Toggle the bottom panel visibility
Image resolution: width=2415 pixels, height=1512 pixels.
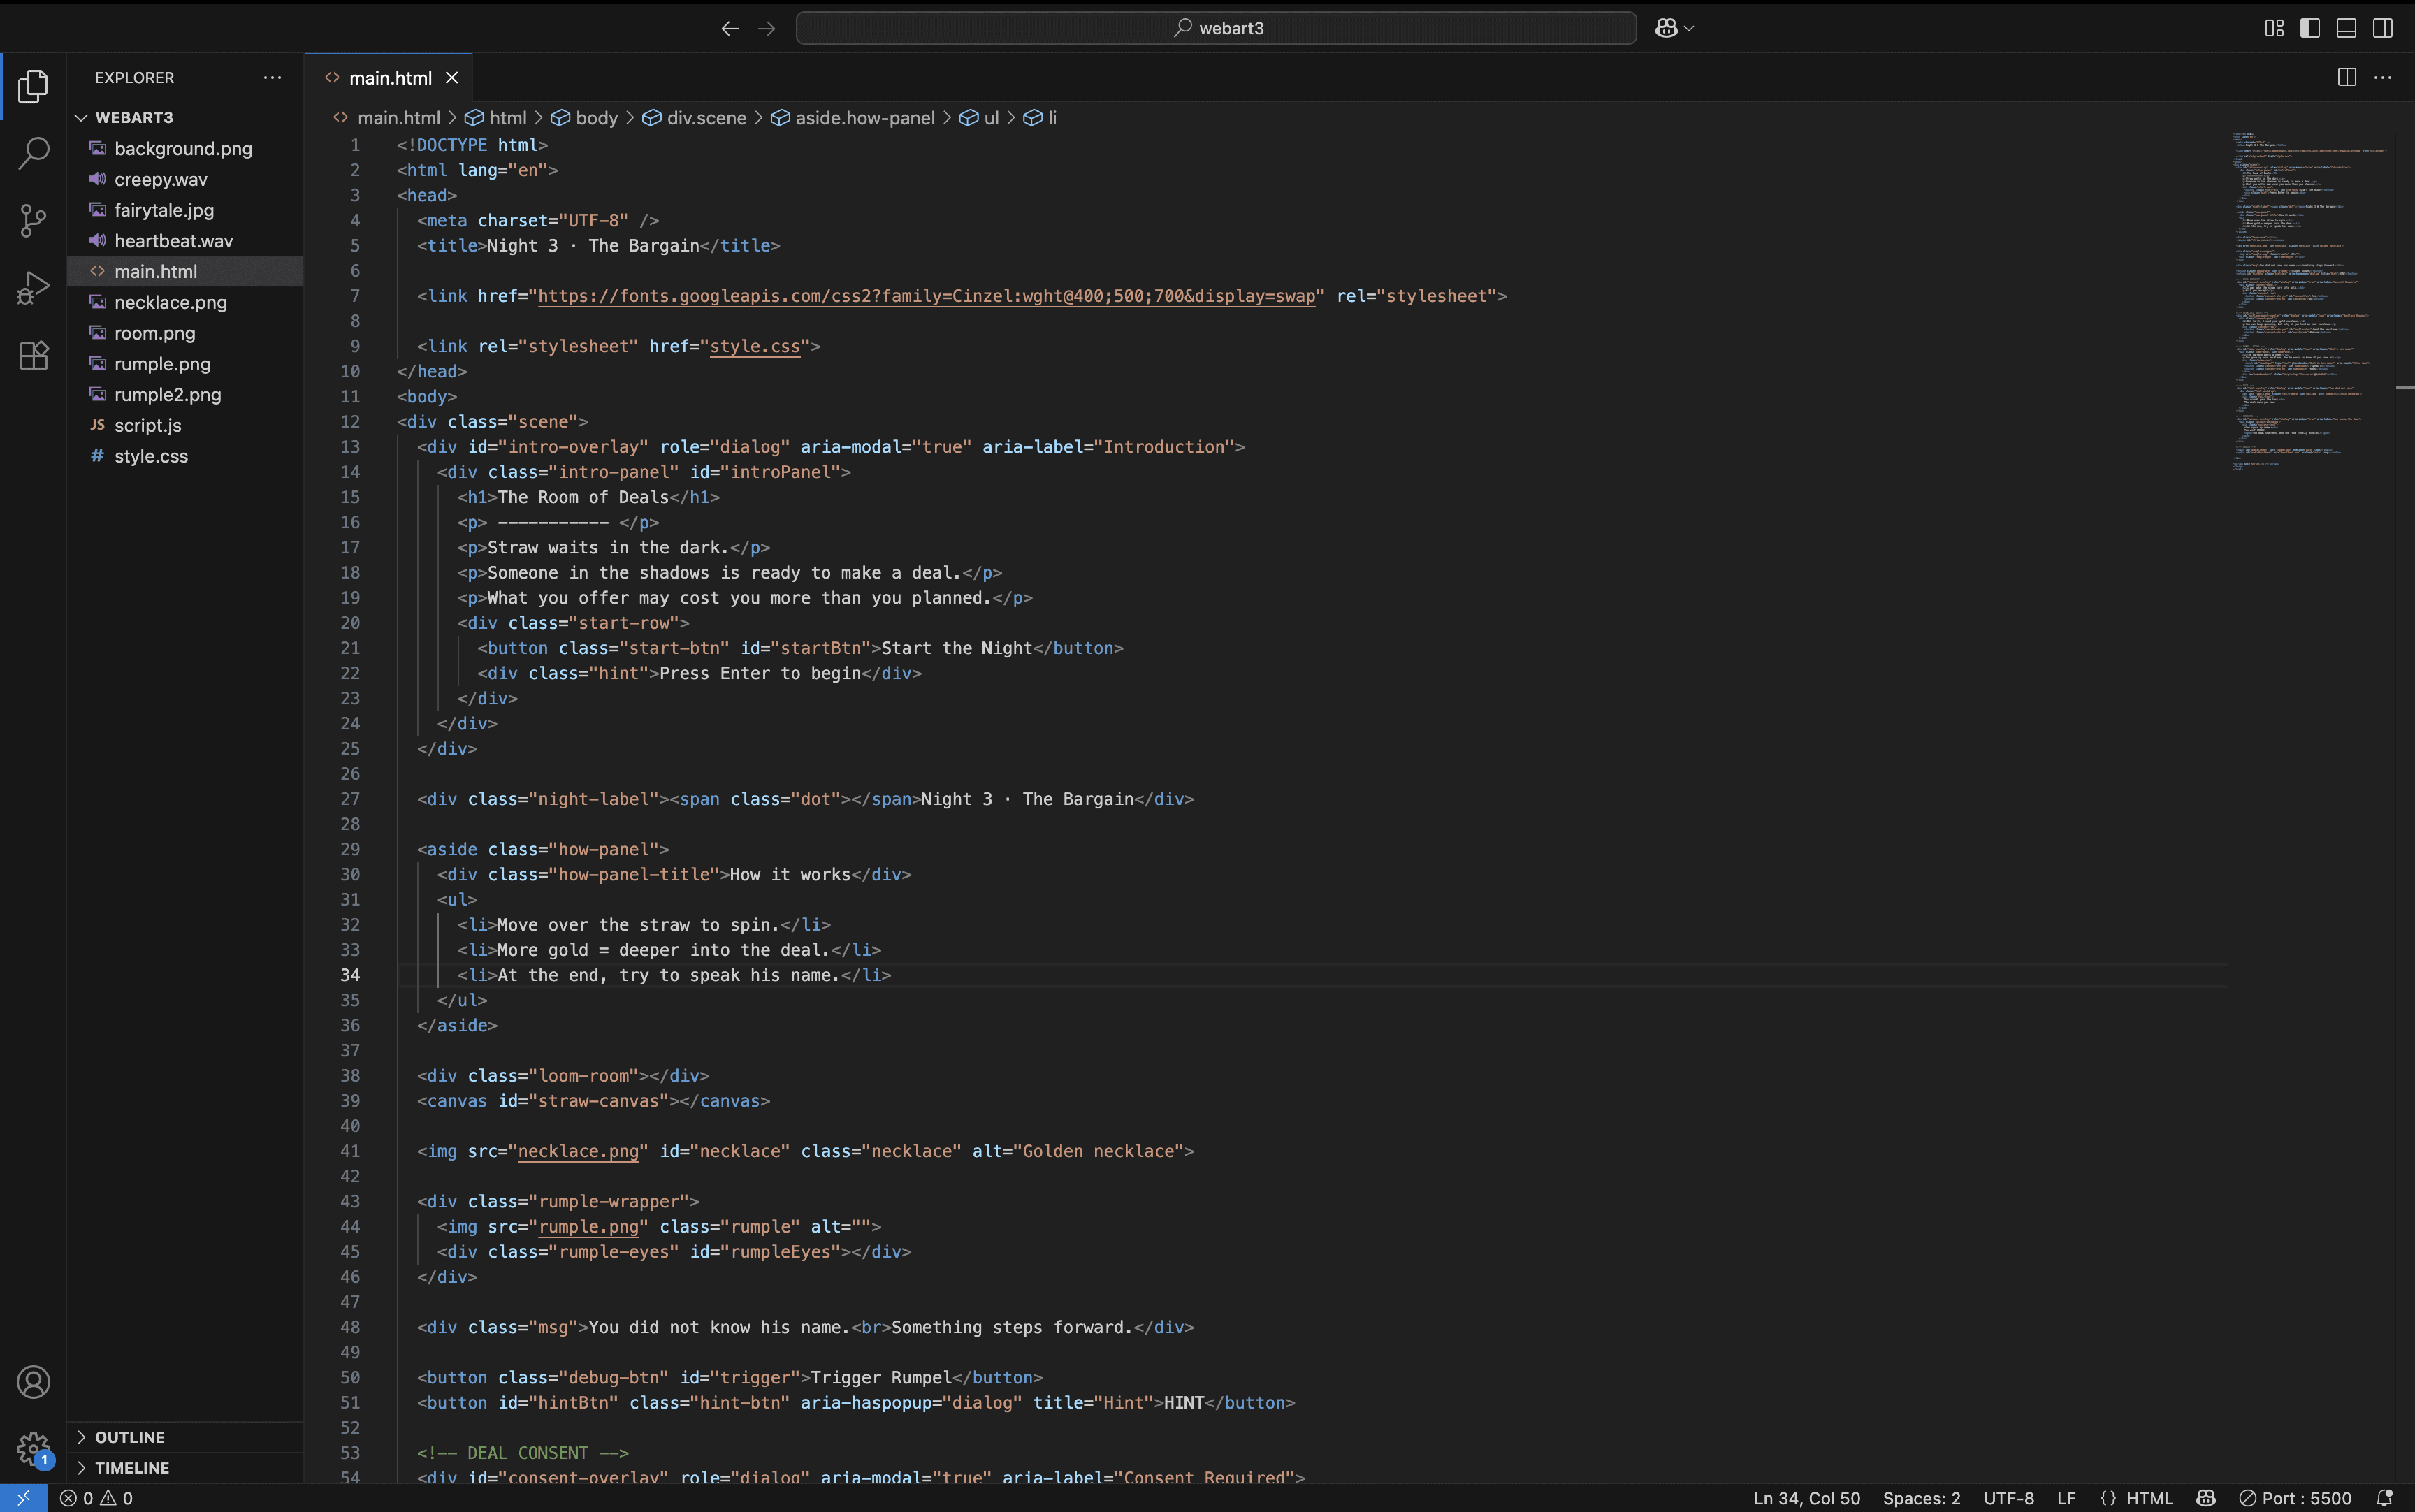[x=2346, y=28]
